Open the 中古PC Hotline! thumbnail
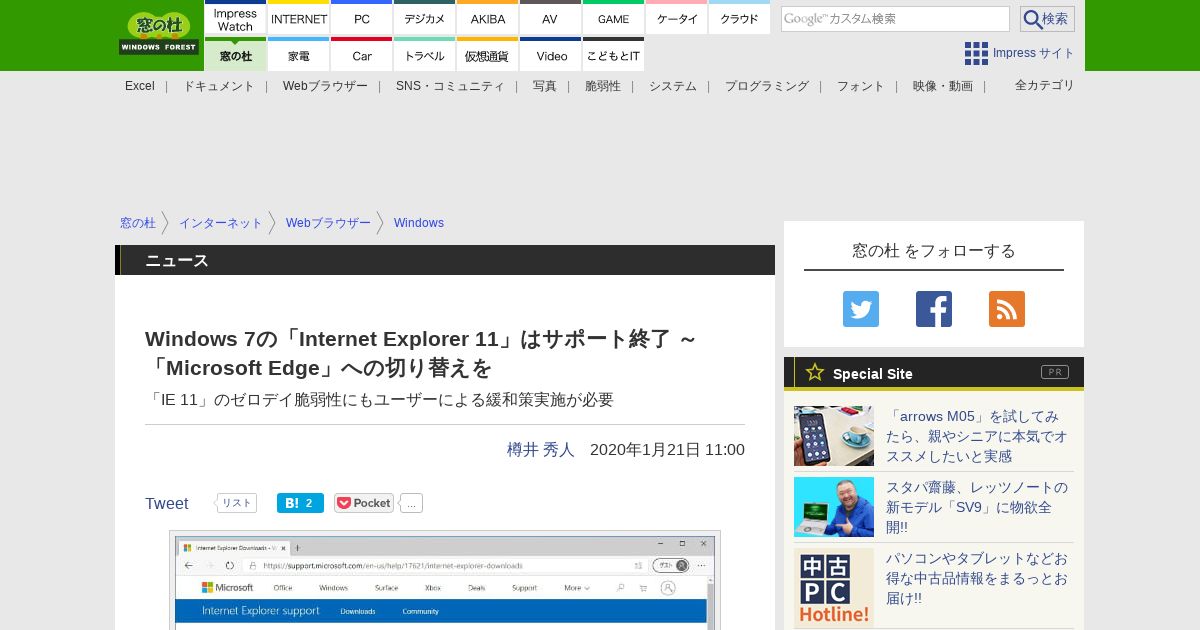Viewport: 1200px width, 630px height. pyautogui.click(x=834, y=588)
